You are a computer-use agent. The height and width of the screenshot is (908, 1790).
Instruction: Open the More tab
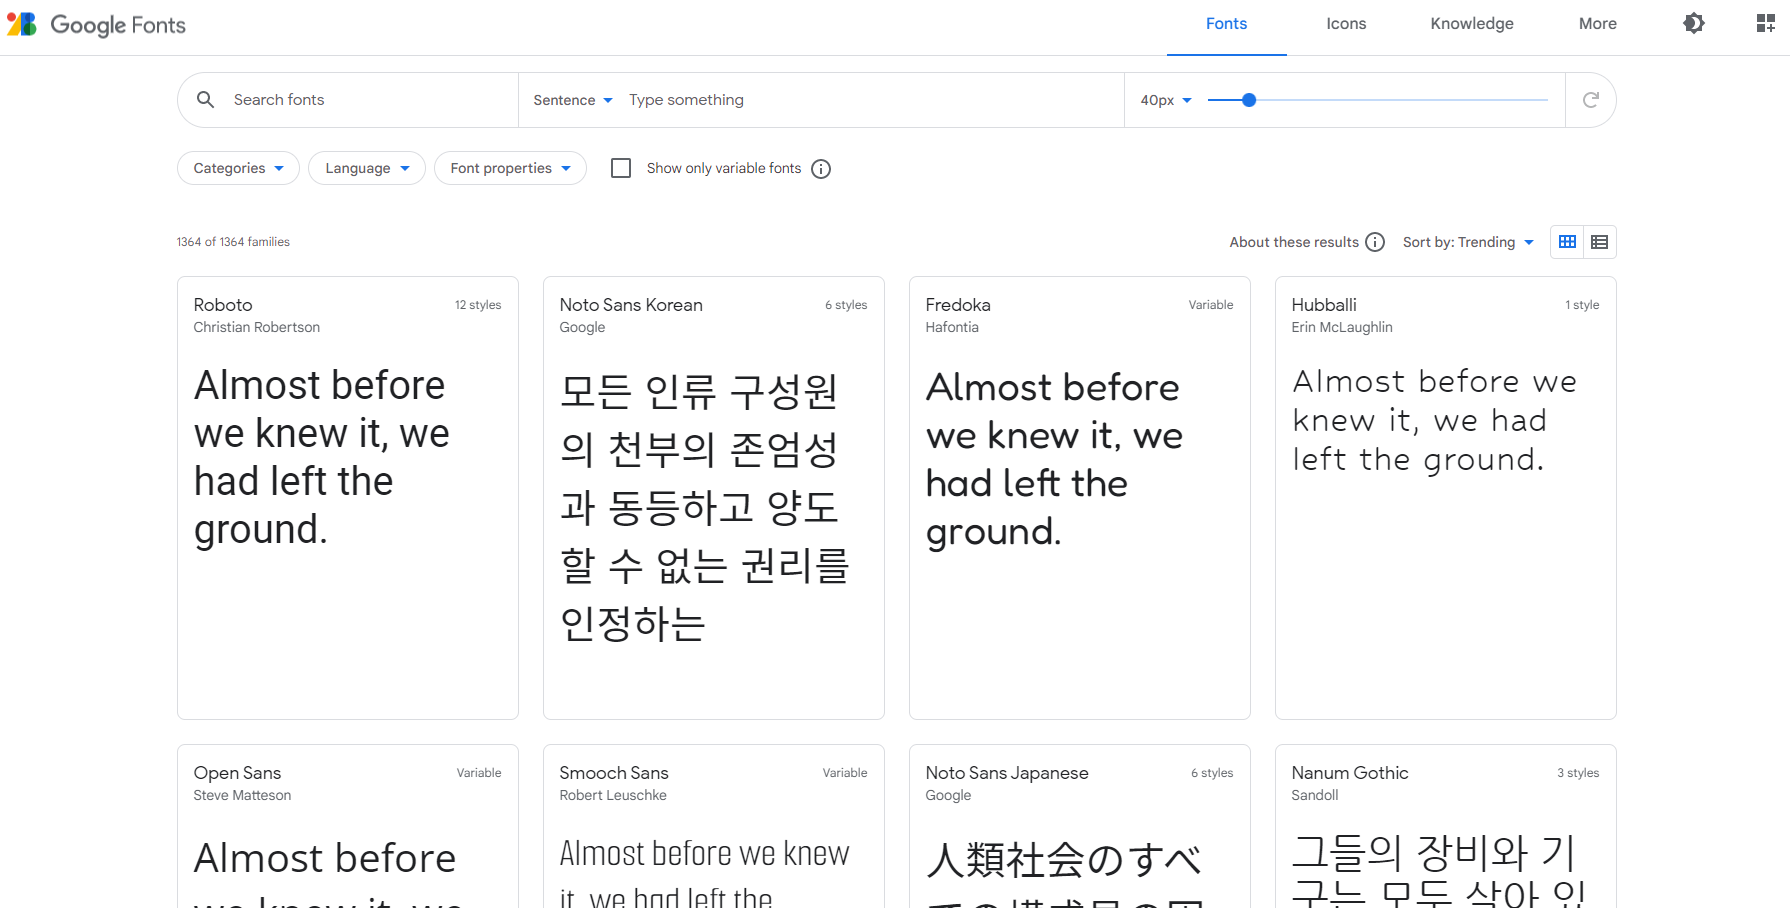coord(1598,24)
